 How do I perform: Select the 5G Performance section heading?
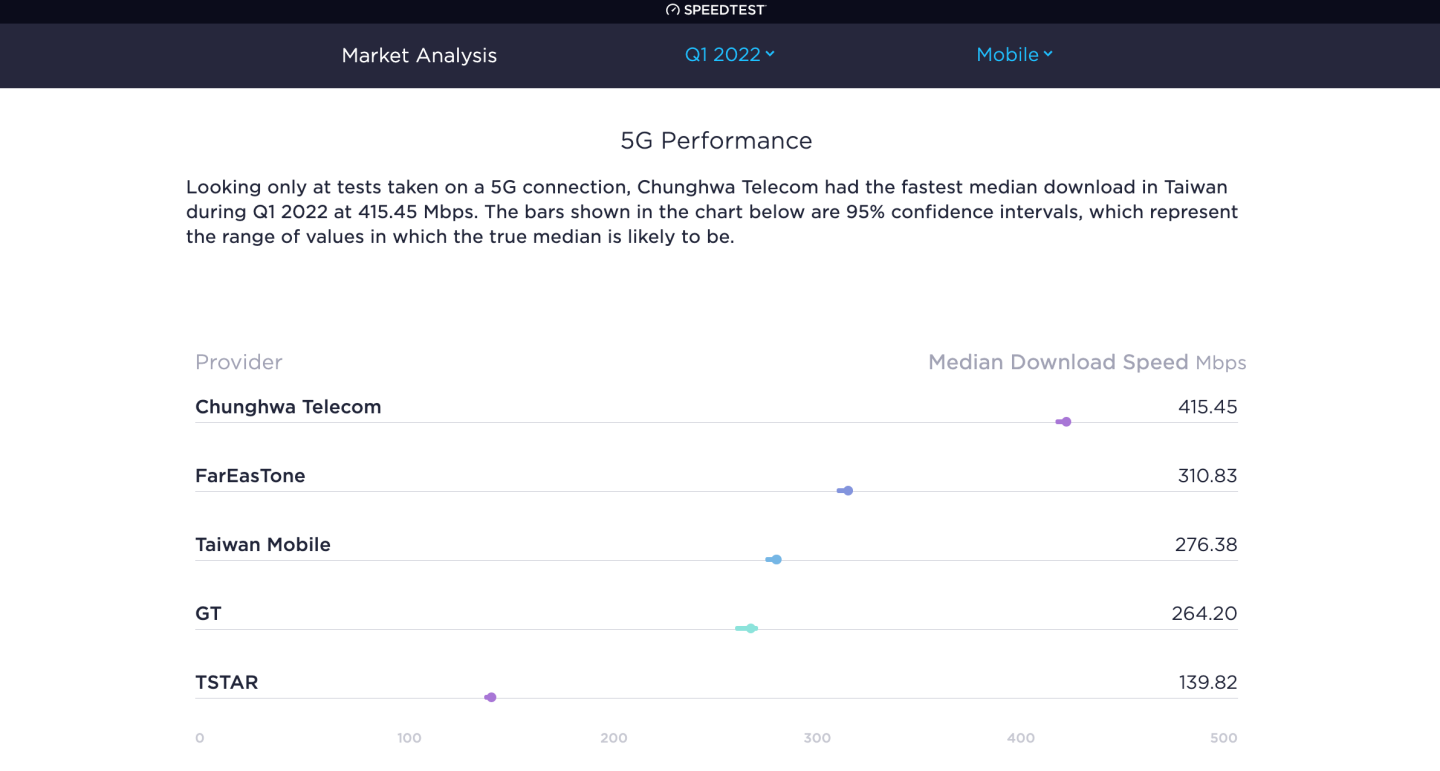pyautogui.click(x=717, y=140)
